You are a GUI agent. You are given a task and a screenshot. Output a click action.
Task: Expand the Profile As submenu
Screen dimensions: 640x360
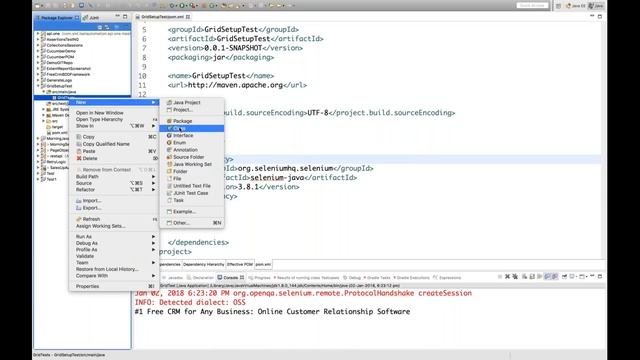114,249
